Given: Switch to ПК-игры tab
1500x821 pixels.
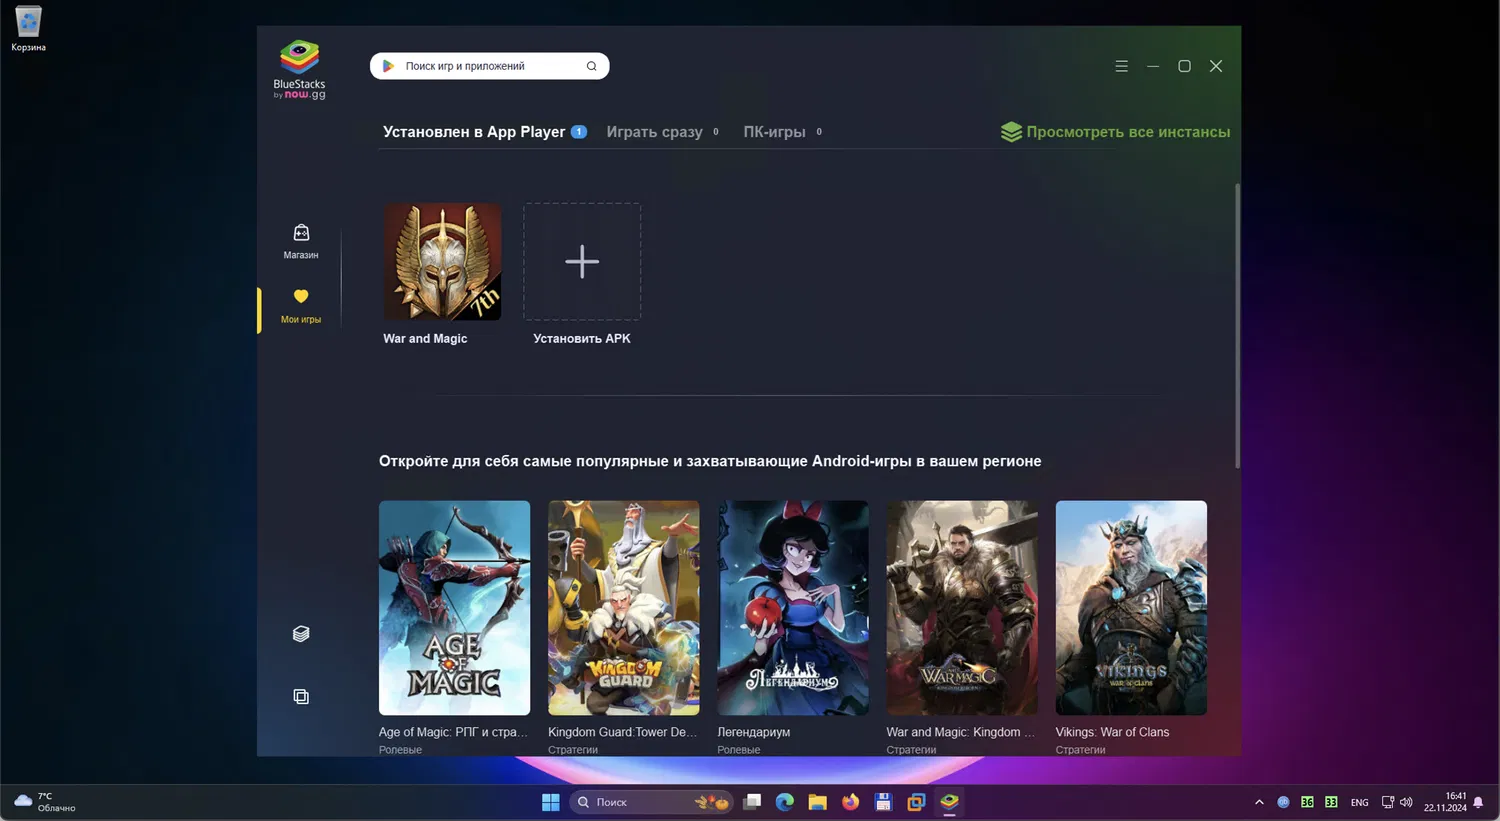Looking at the screenshot, I should click(x=774, y=132).
